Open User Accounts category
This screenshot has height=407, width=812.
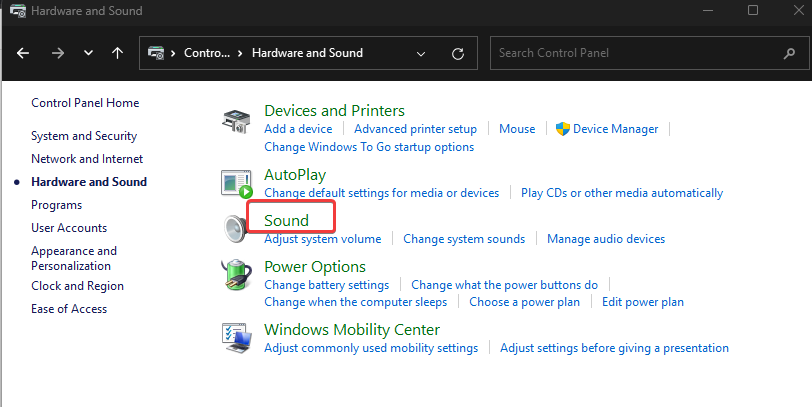click(x=69, y=228)
